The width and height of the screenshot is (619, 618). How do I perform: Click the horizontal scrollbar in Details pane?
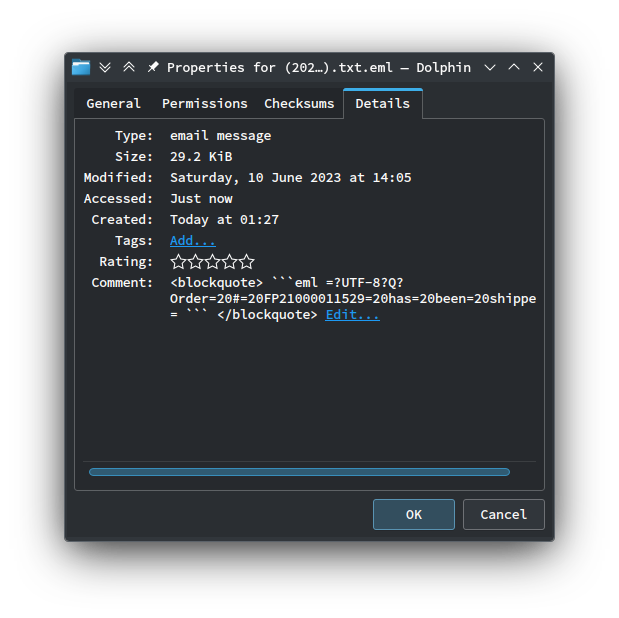pos(299,472)
